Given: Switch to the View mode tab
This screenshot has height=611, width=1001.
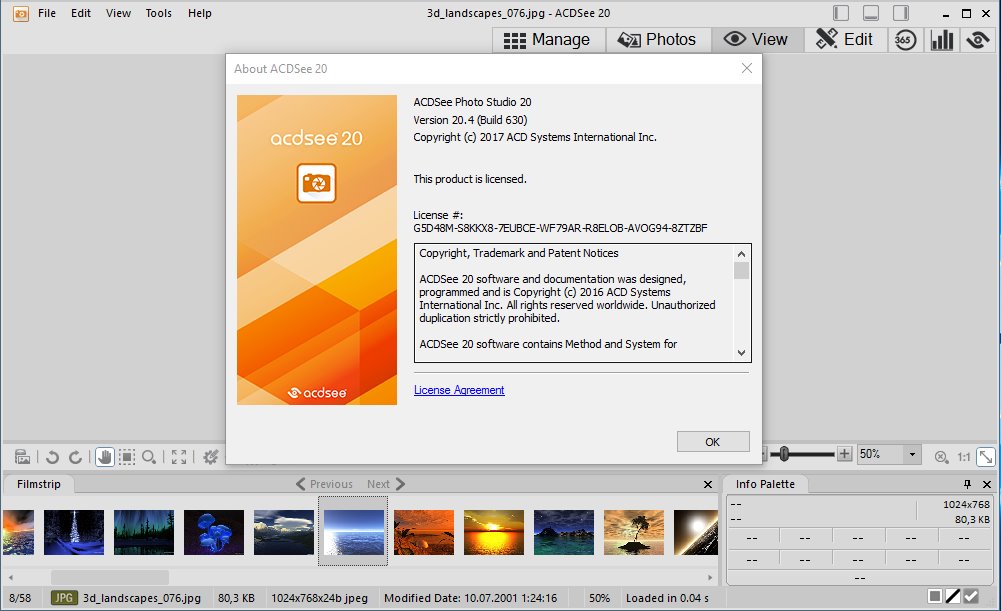Looking at the screenshot, I should (756, 40).
